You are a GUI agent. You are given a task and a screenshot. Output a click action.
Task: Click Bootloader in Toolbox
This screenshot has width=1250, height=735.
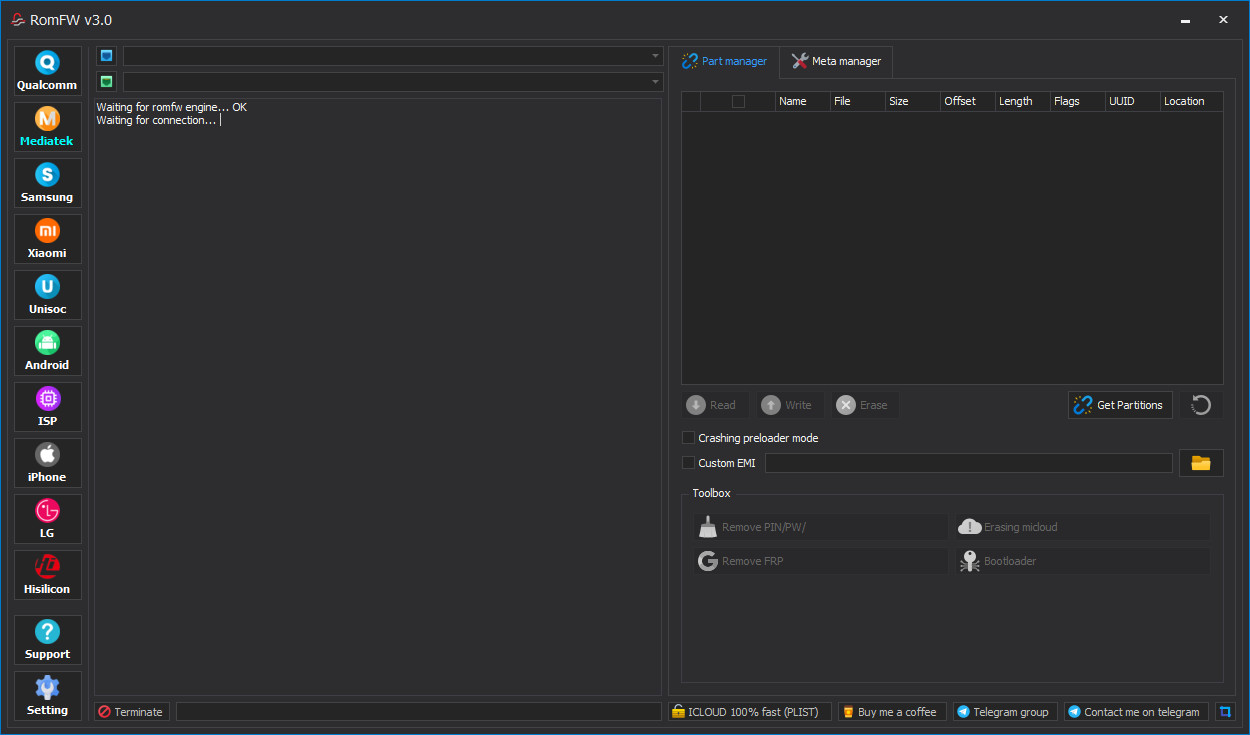point(1083,561)
